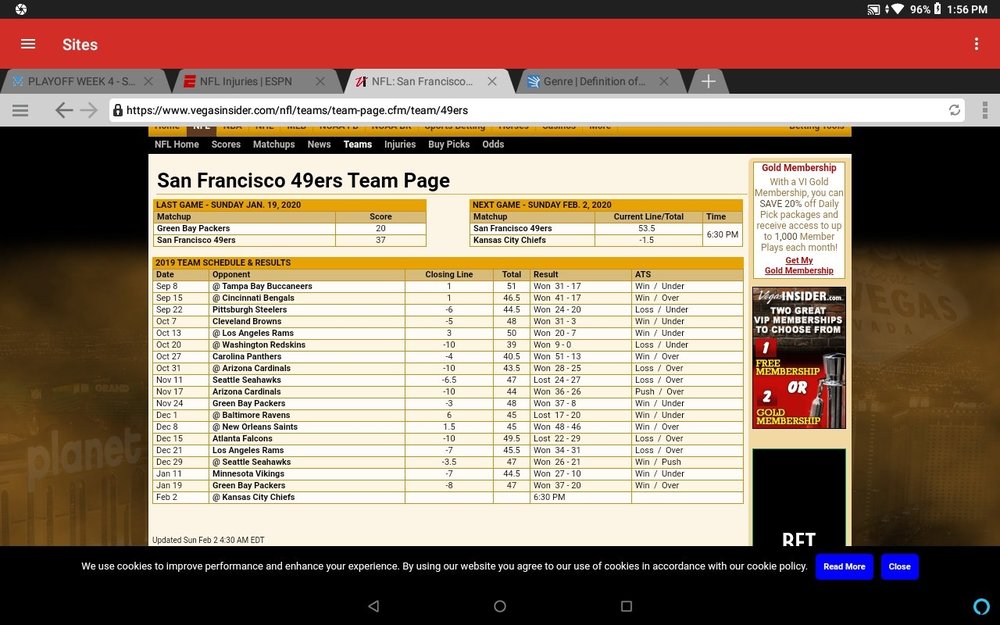1000x625 pixels.
Task: Open the Sites hamburger menu
Action: [x=28, y=44]
